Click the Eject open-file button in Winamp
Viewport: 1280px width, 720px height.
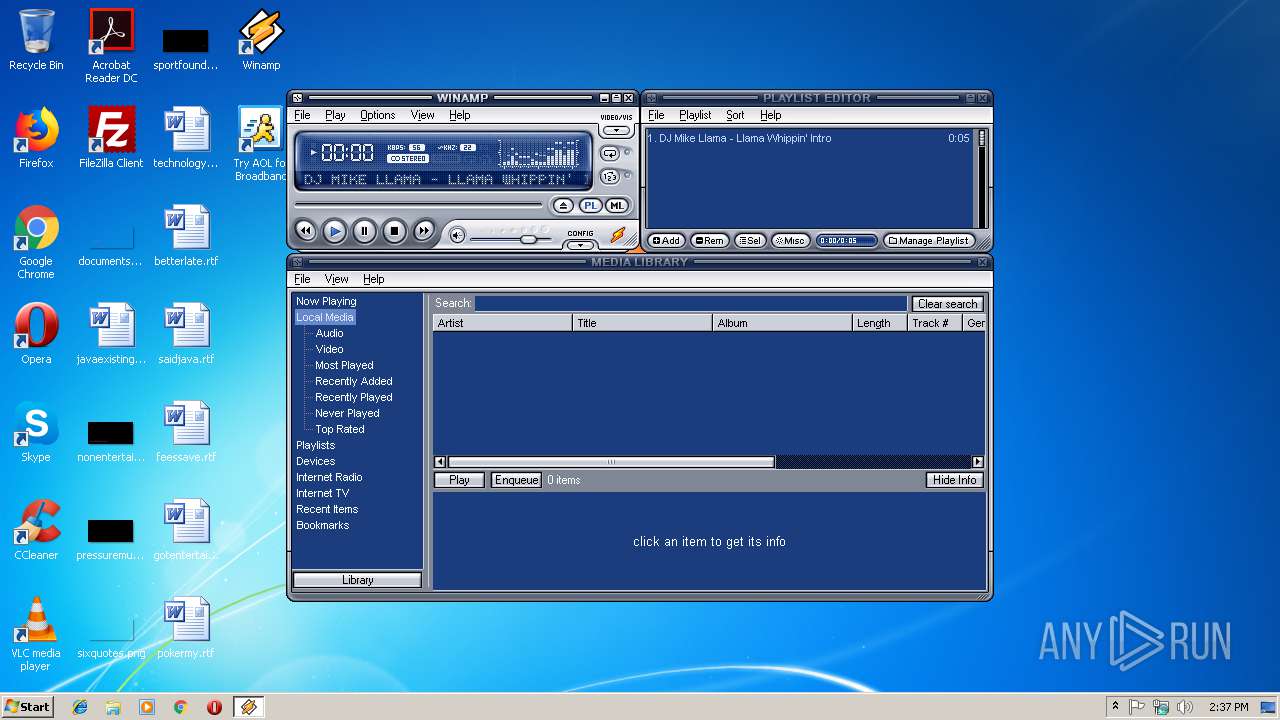click(x=563, y=206)
